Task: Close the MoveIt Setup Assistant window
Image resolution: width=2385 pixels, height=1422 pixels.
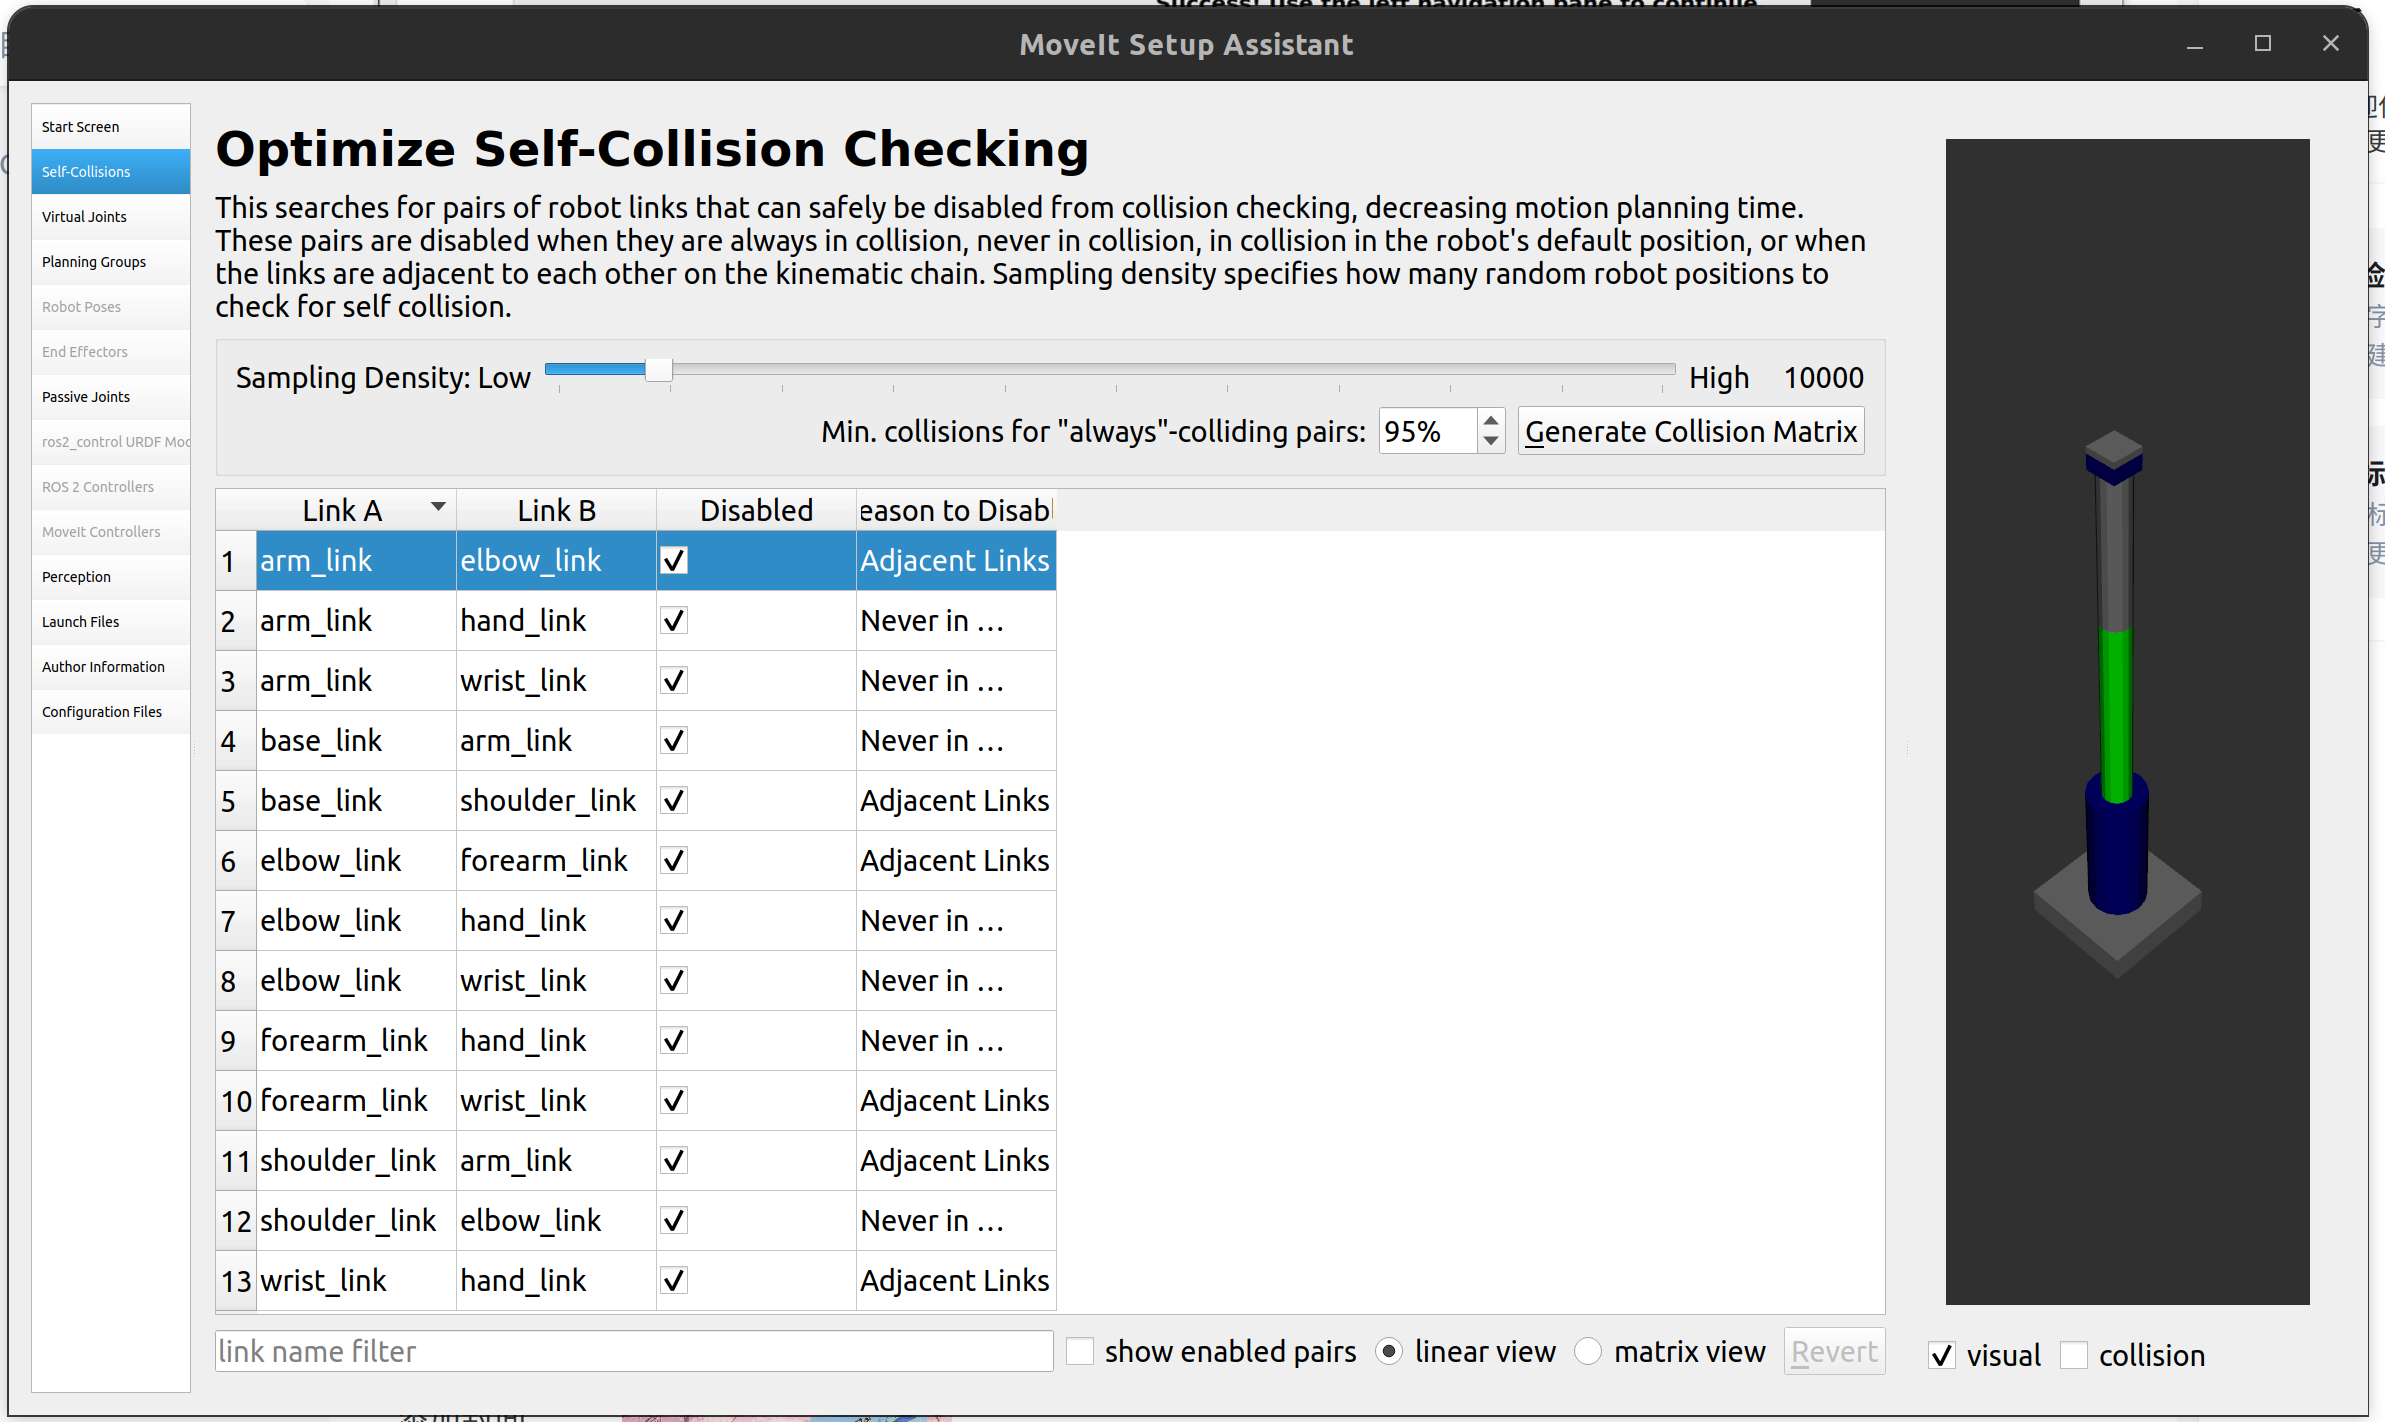Action: pos(2331,44)
